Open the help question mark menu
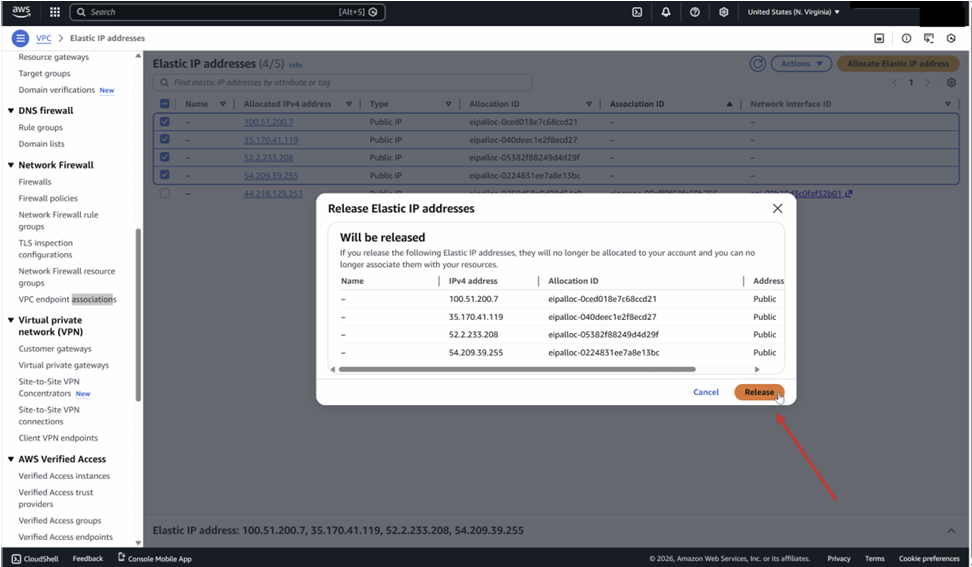 pyautogui.click(x=695, y=12)
